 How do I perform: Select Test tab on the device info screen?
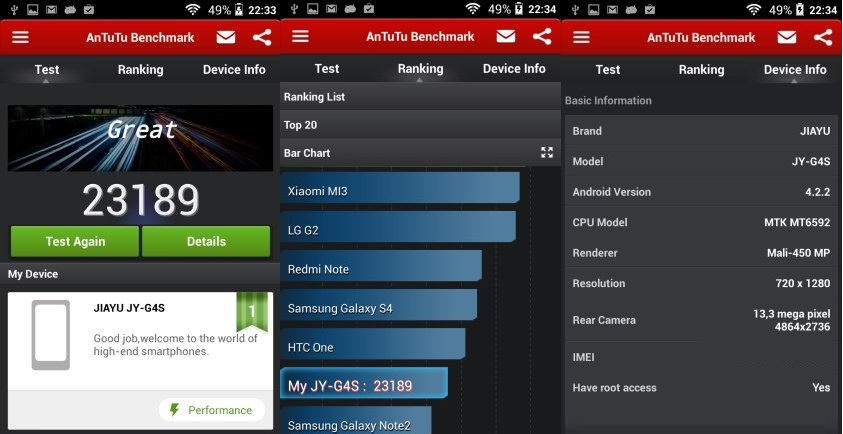(608, 70)
